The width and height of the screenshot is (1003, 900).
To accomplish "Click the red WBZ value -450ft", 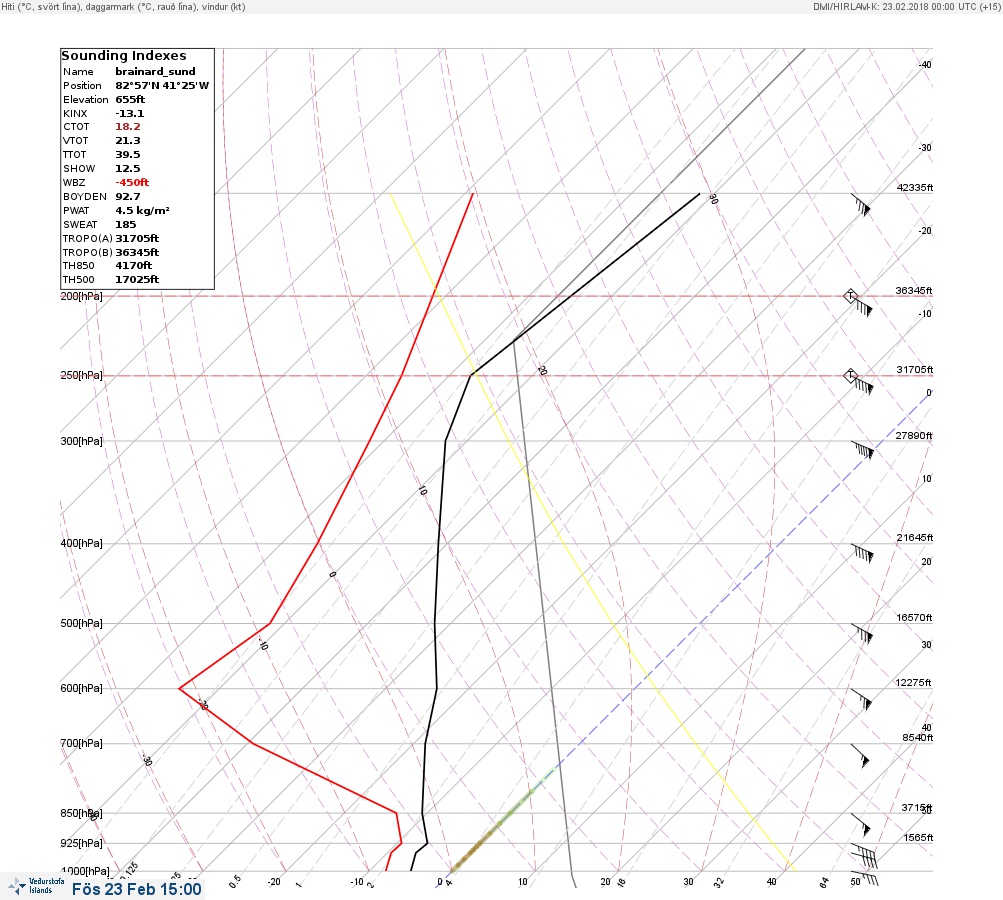I will click(132, 182).
